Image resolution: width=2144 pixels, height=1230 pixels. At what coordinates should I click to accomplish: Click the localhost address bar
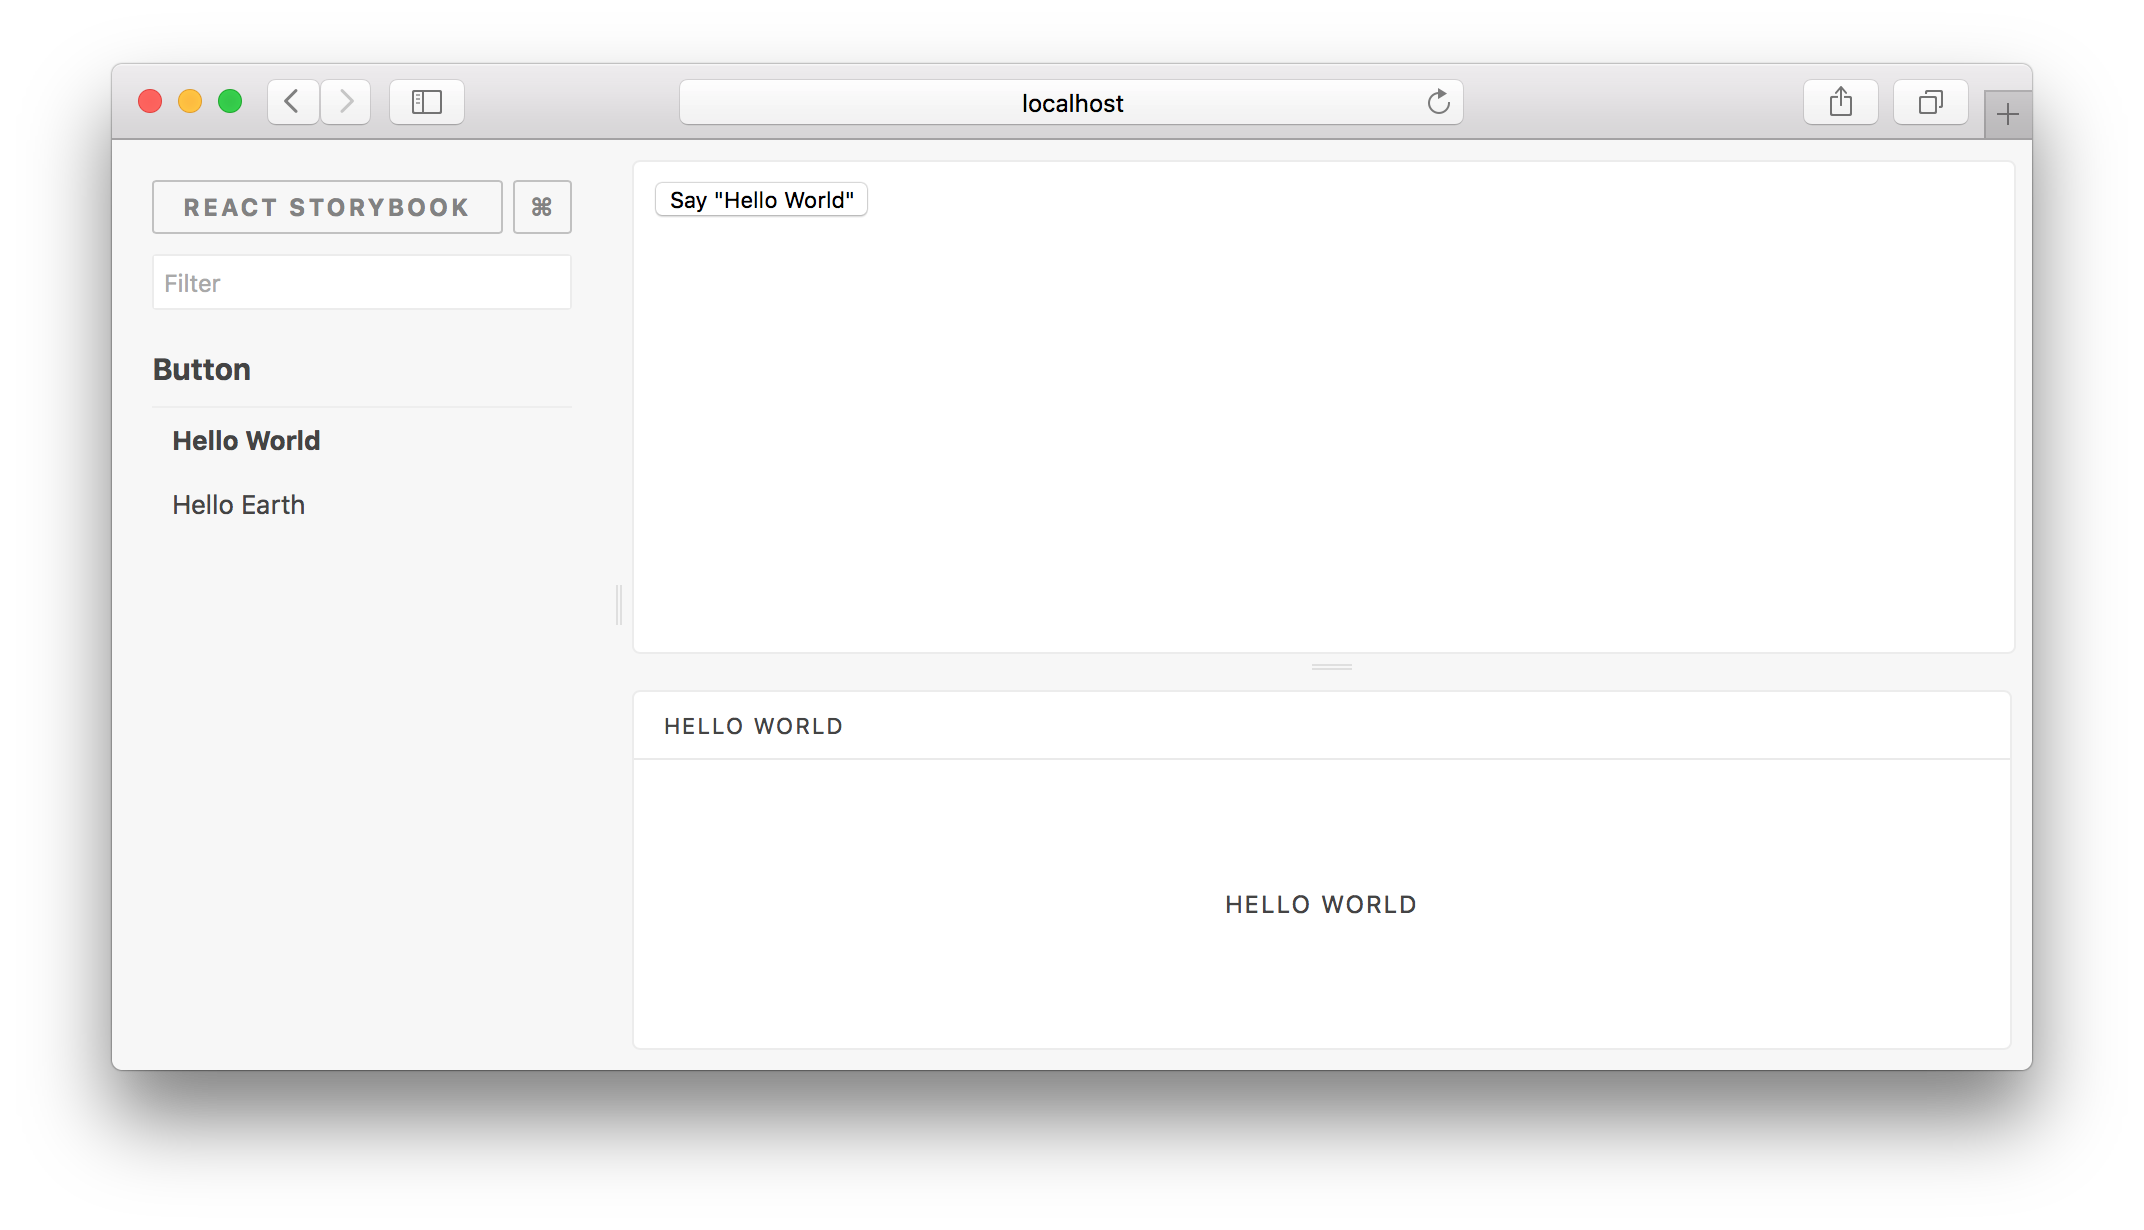(x=1070, y=103)
